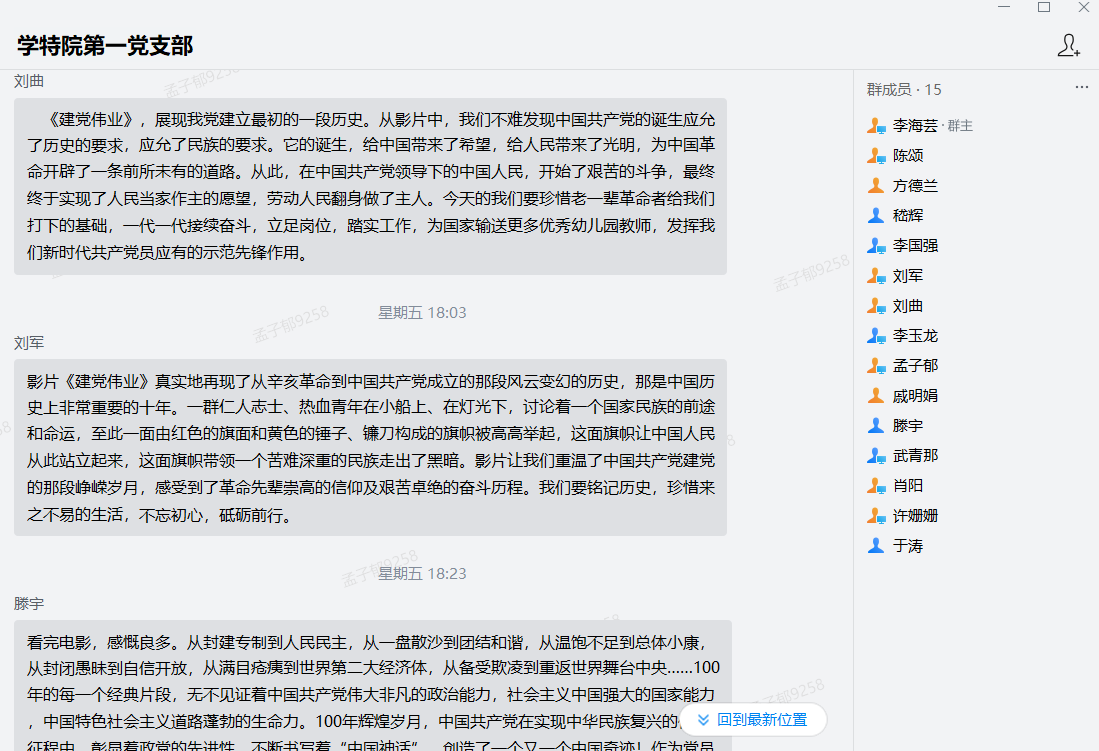1099x751 pixels.
Task: Click the add member icon in header
Action: (x=1068, y=45)
